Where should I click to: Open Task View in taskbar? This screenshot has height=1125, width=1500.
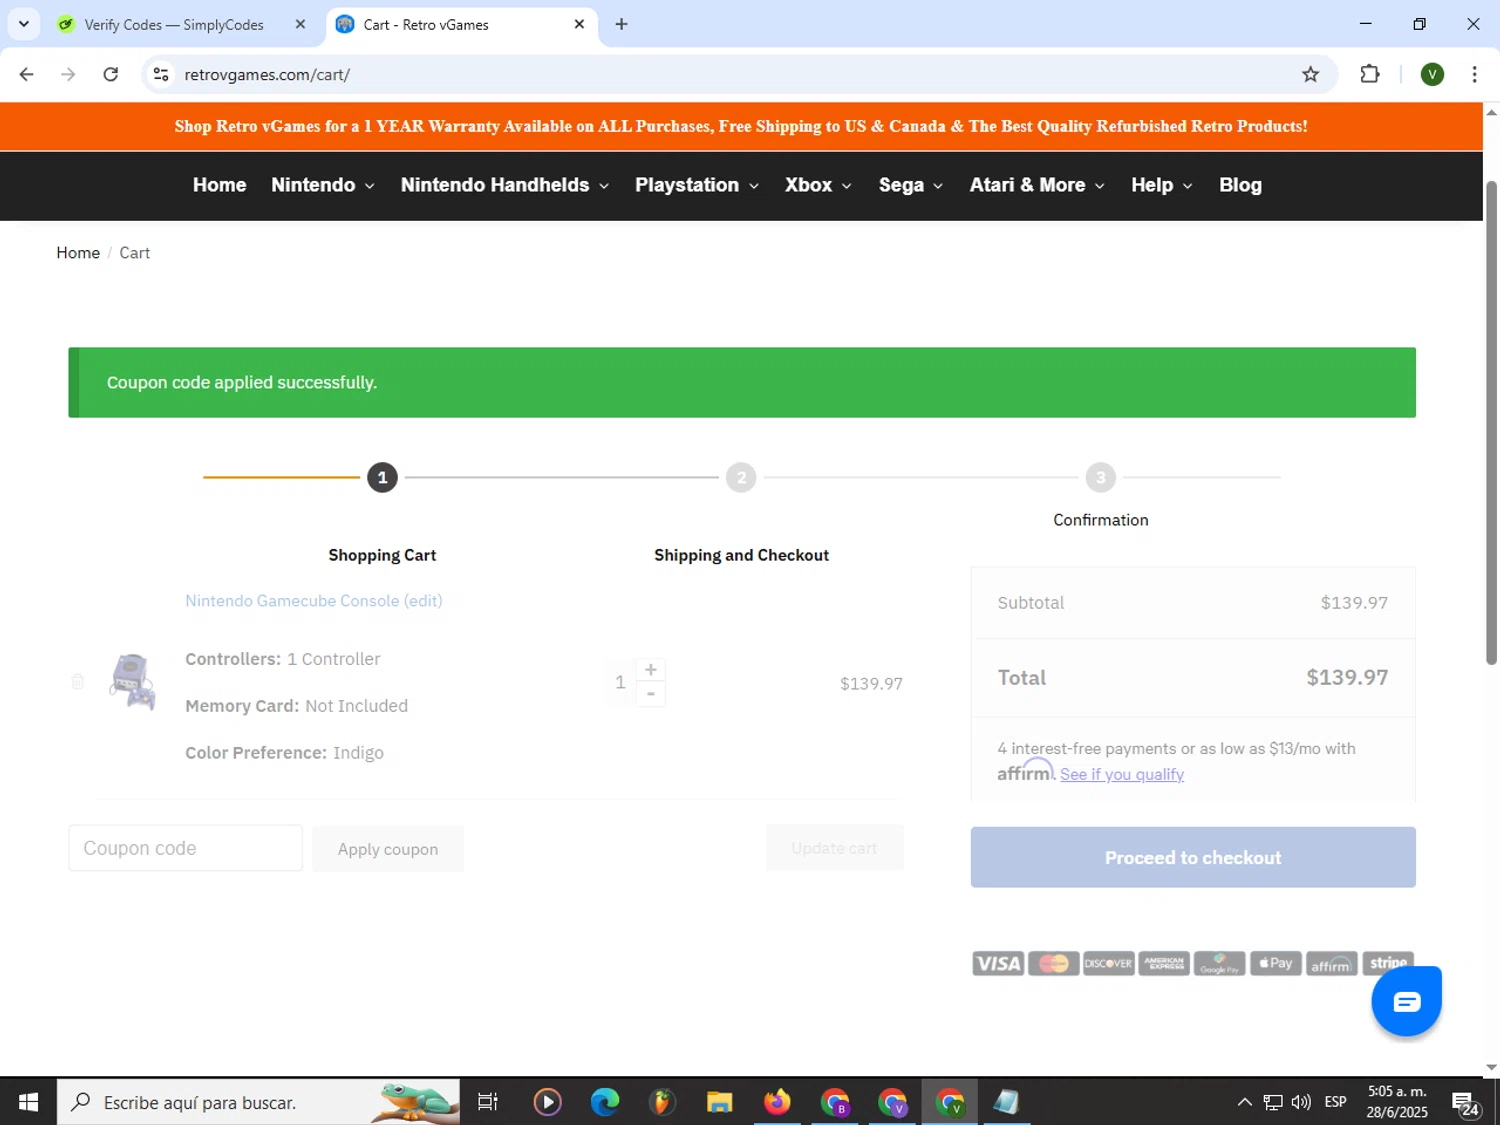tap(488, 1102)
